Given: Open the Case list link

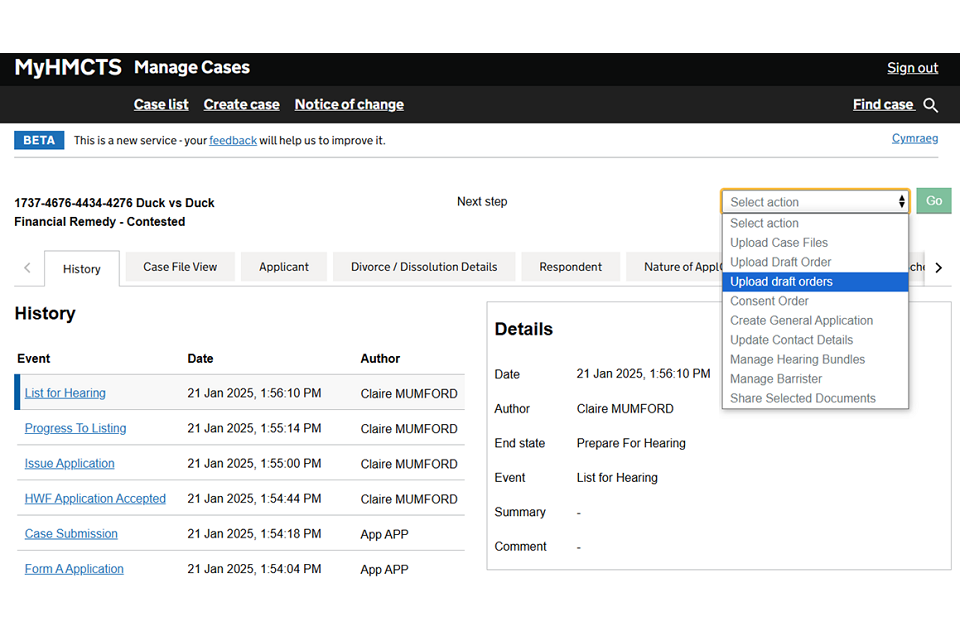Looking at the screenshot, I should click(x=161, y=105).
